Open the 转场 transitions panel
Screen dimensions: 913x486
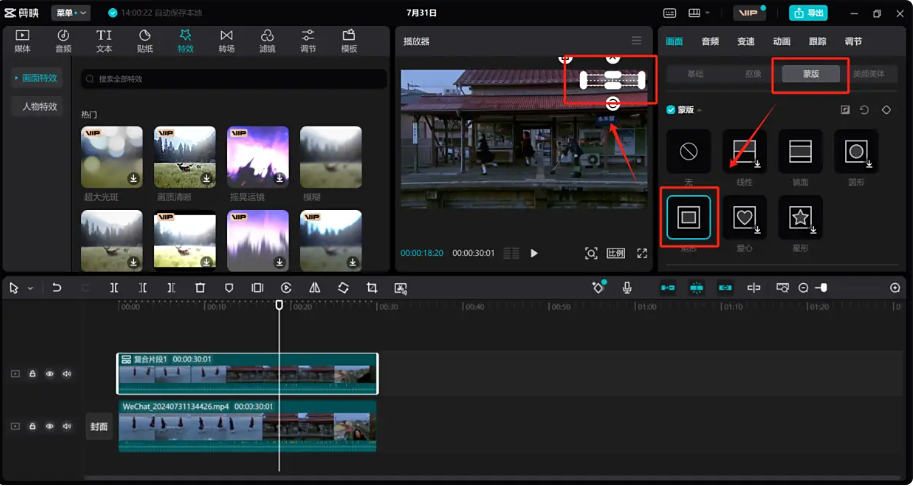pyautogui.click(x=226, y=41)
